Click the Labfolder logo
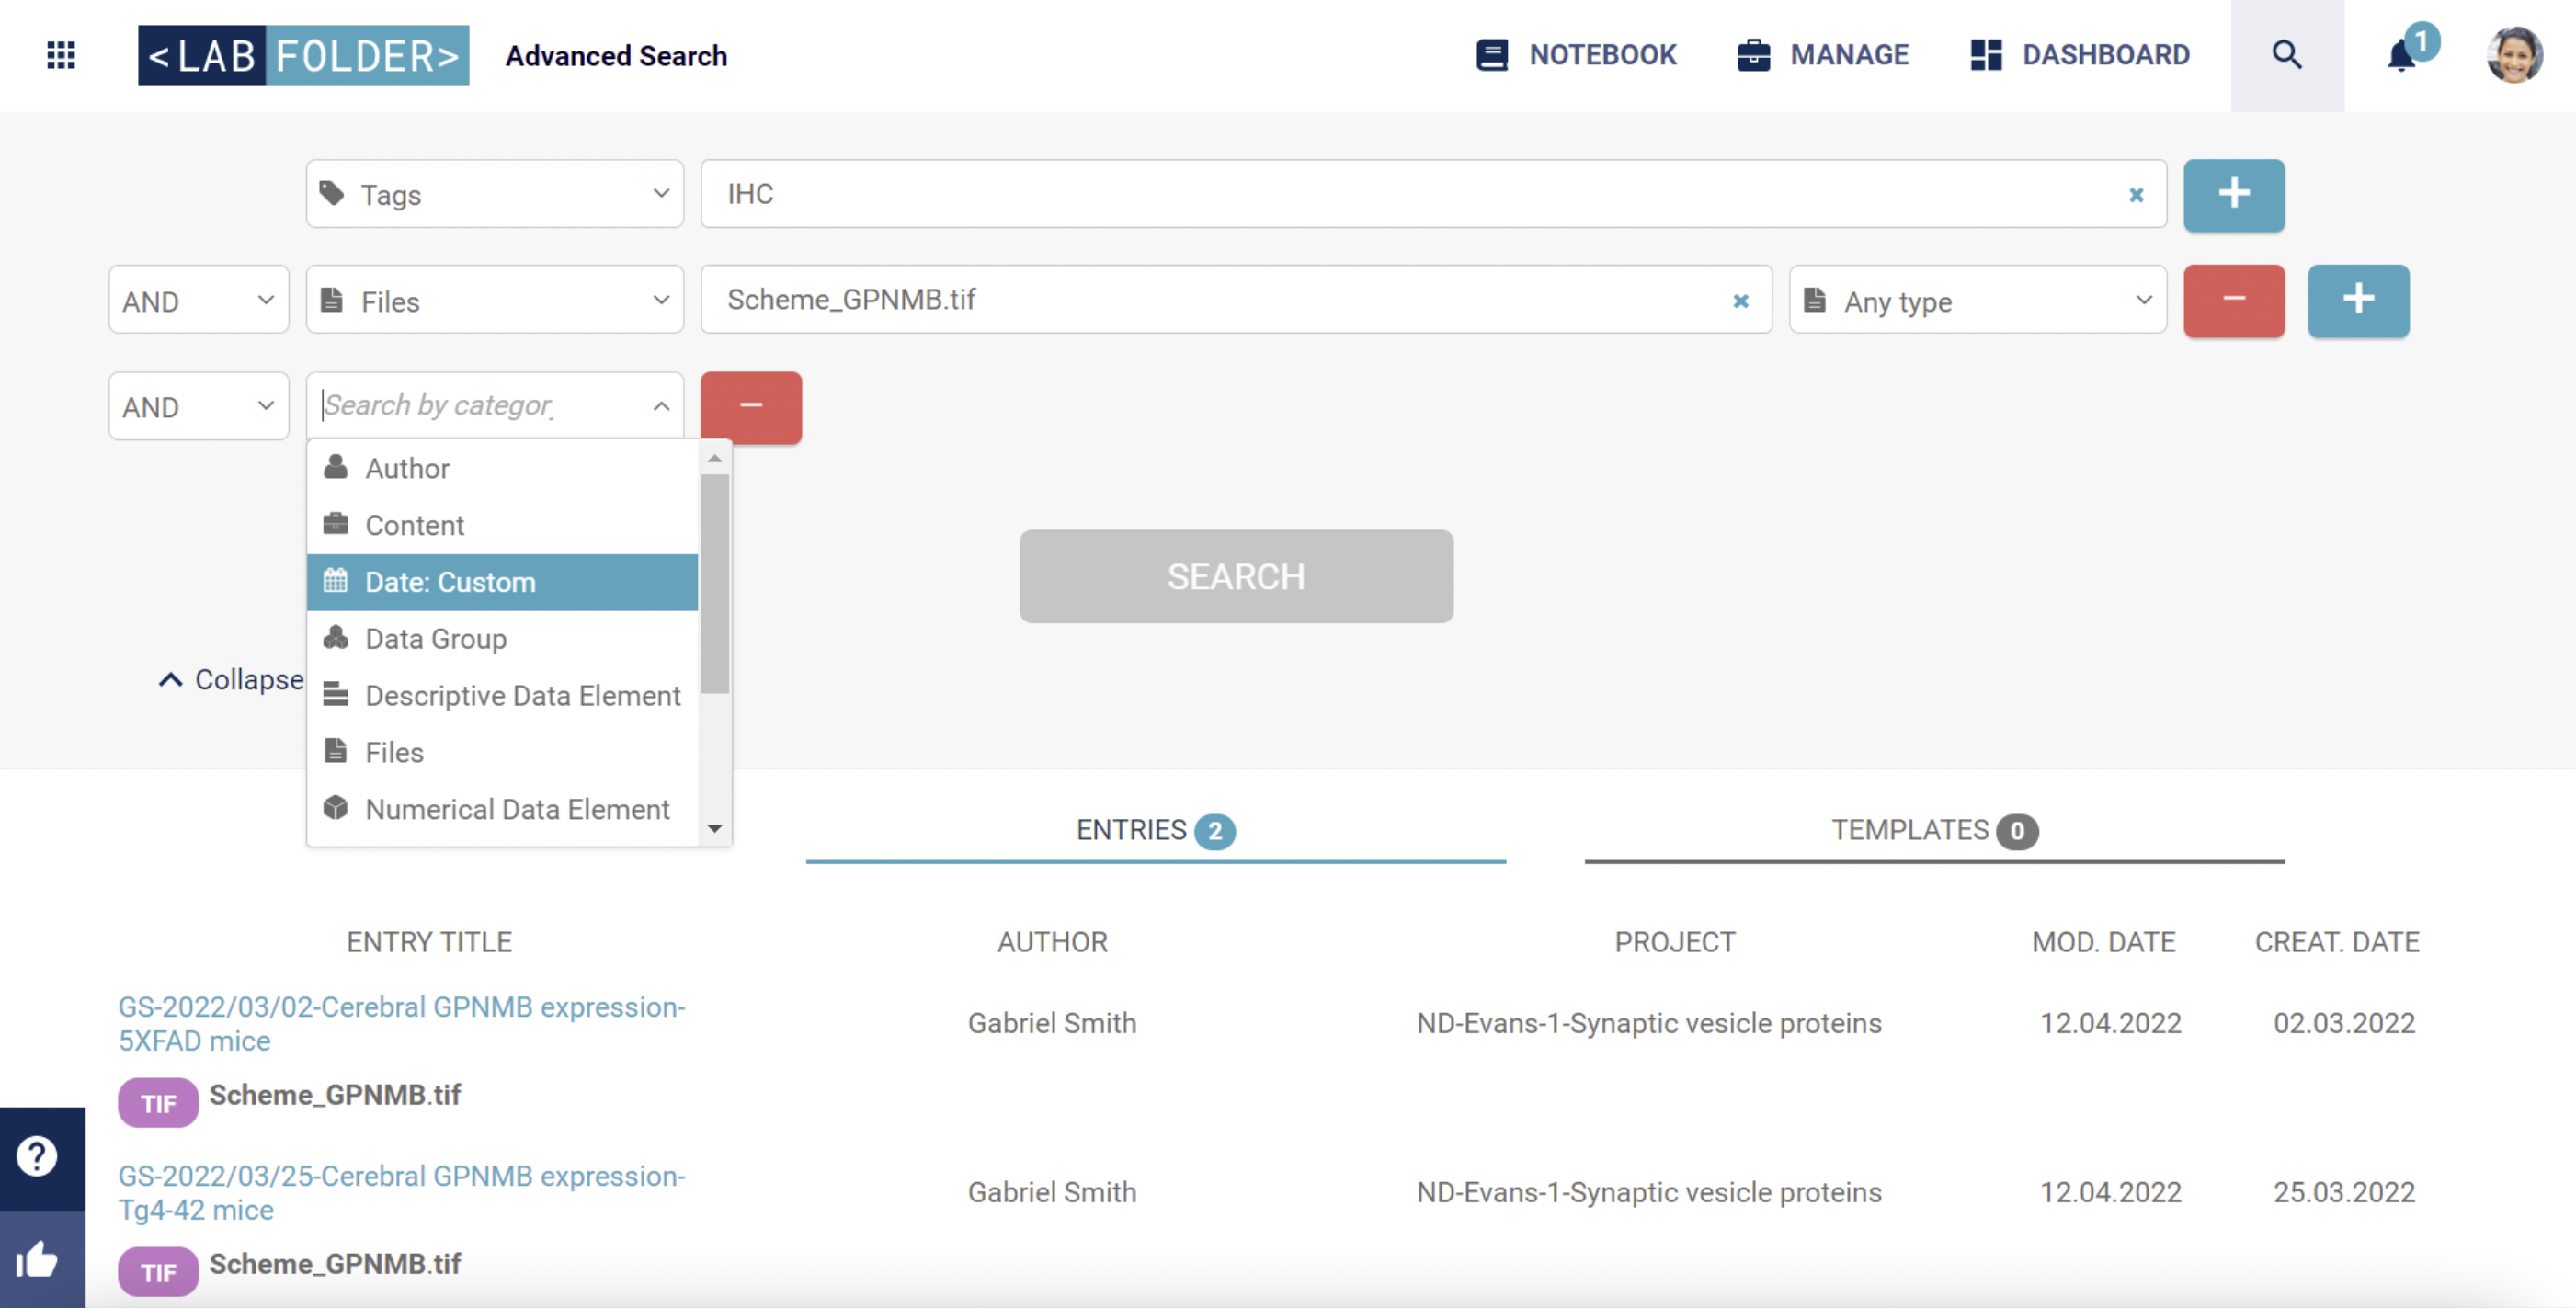Viewport: 2576px width, 1308px height. point(302,55)
